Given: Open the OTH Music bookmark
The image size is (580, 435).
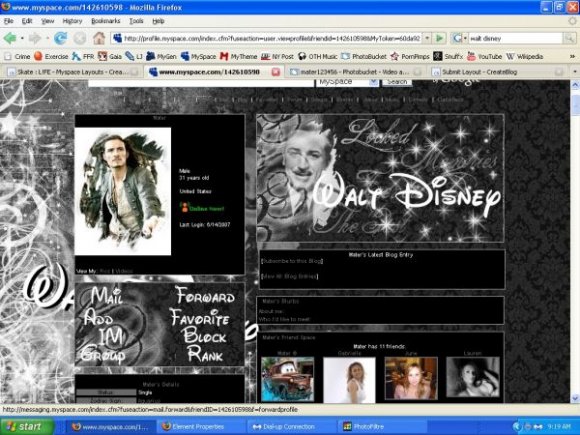Looking at the screenshot, I should (318, 57).
